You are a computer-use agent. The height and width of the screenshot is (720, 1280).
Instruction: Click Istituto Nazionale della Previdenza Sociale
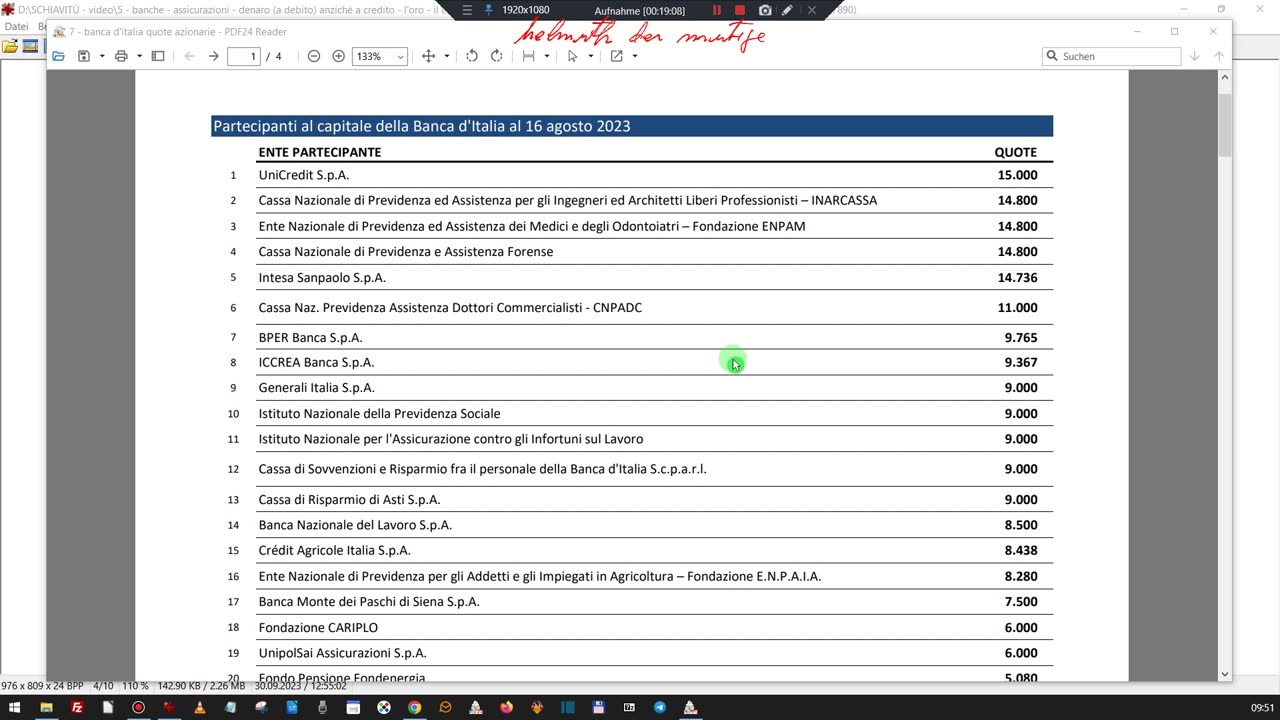(x=379, y=414)
